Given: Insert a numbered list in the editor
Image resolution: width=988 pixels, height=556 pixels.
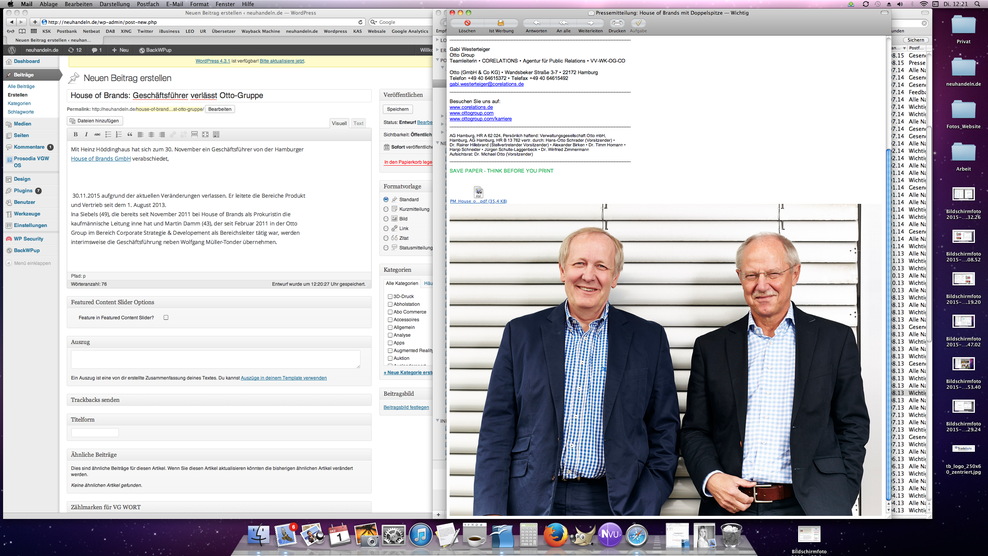Looking at the screenshot, I should pyautogui.click(x=118, y=134).
